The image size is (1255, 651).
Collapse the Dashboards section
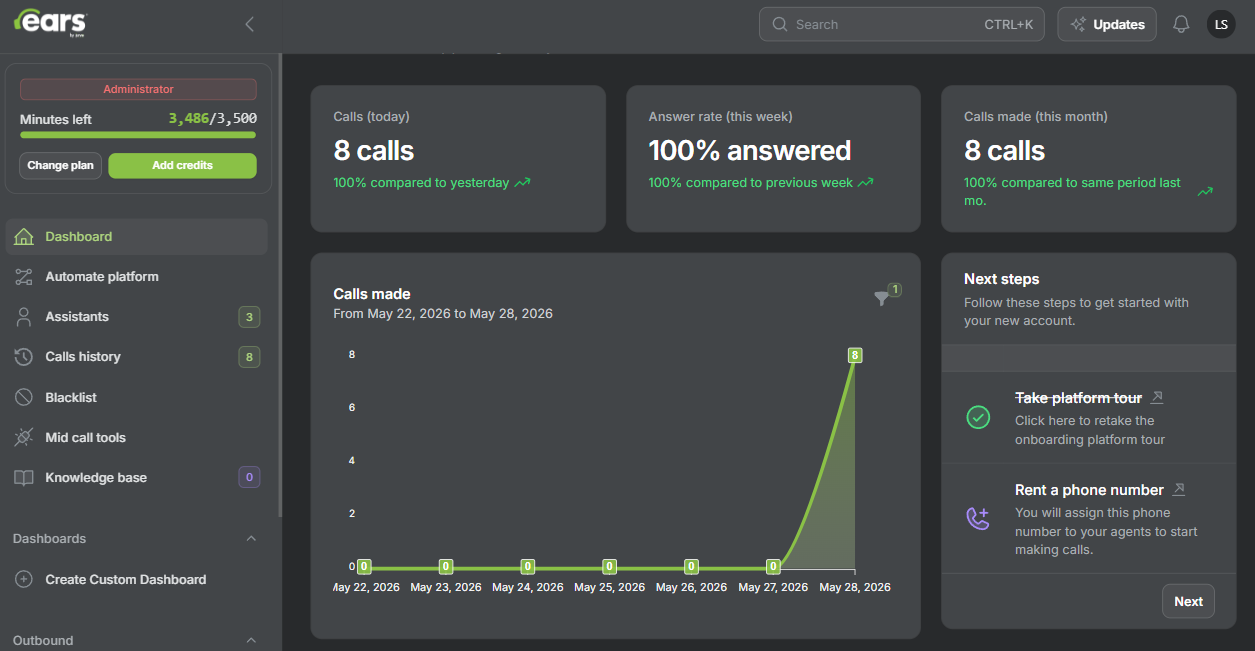click(251, 539)
